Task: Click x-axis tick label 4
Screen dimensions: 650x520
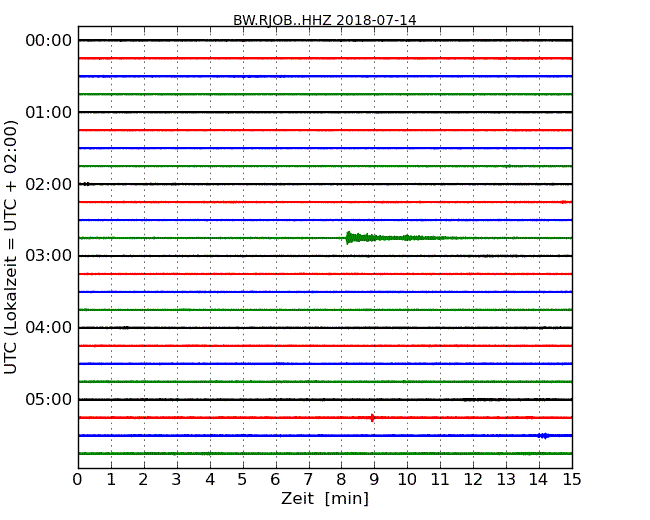Action: 210,480
